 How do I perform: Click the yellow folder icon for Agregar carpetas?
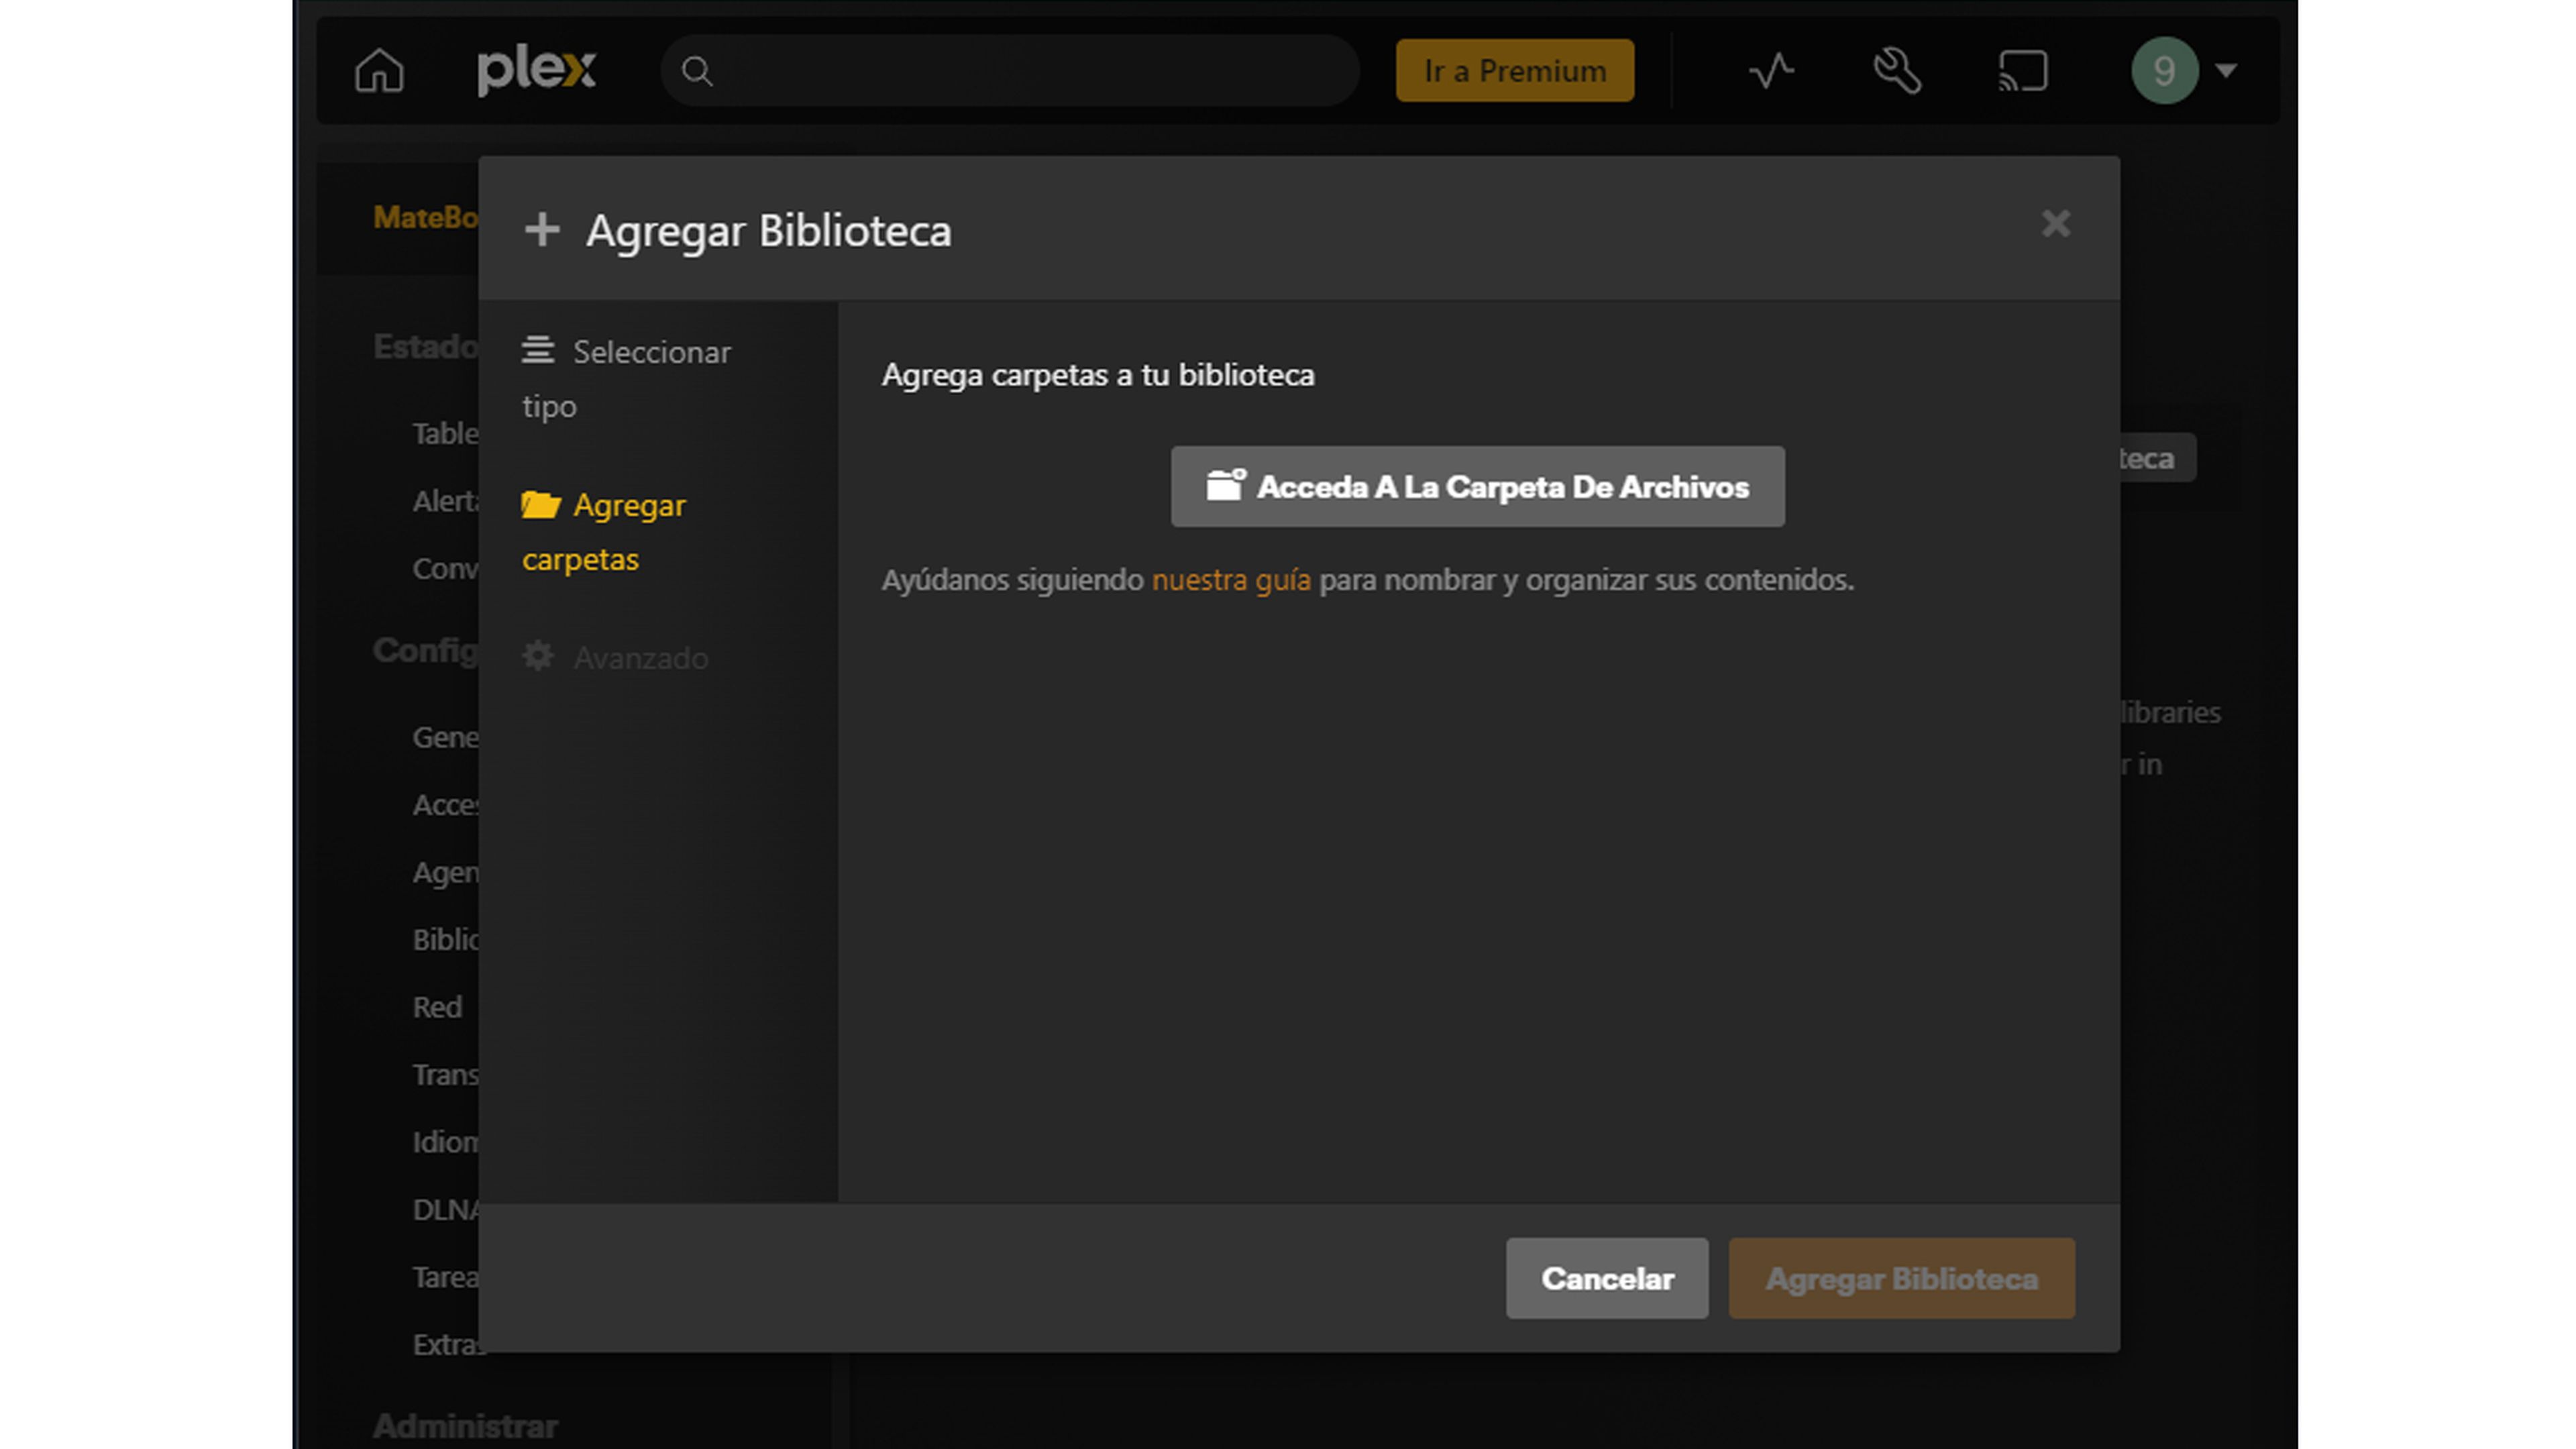pos(541,504)
